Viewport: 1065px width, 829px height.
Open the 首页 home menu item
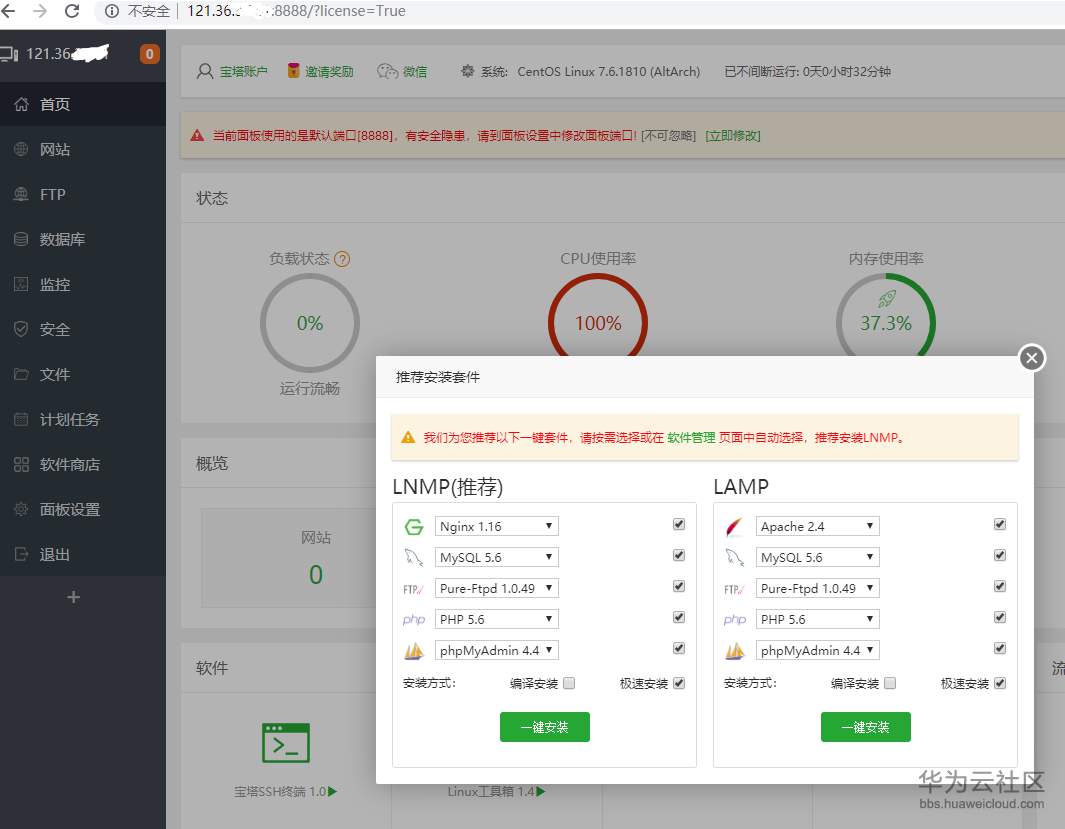[x=83, y=104]
